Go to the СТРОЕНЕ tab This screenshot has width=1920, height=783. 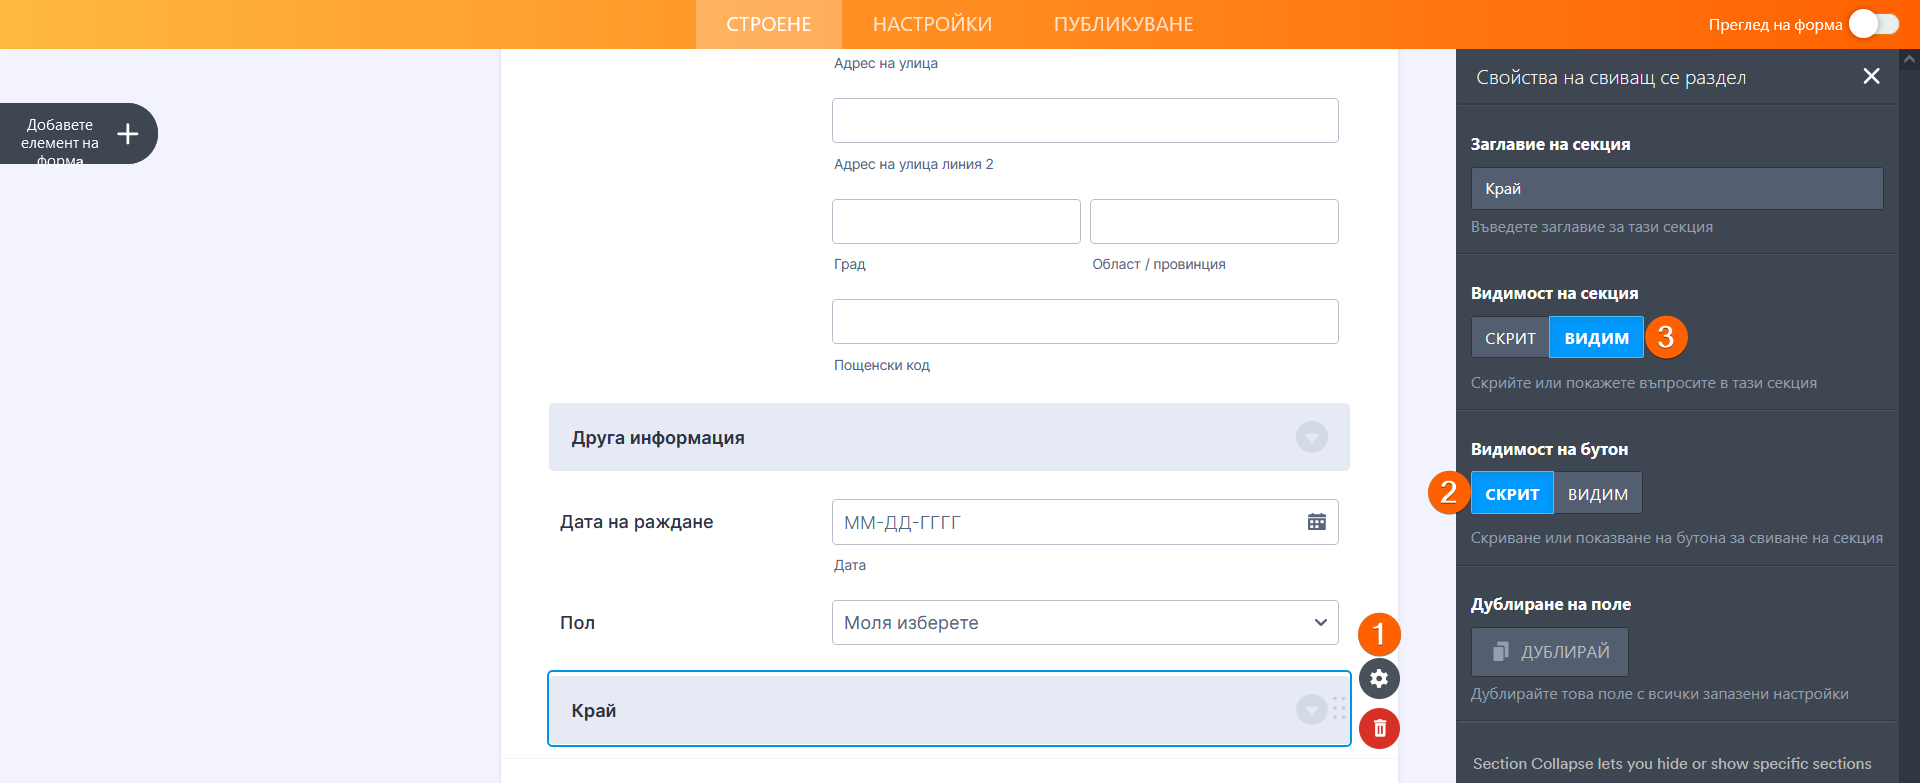[769, 24]
